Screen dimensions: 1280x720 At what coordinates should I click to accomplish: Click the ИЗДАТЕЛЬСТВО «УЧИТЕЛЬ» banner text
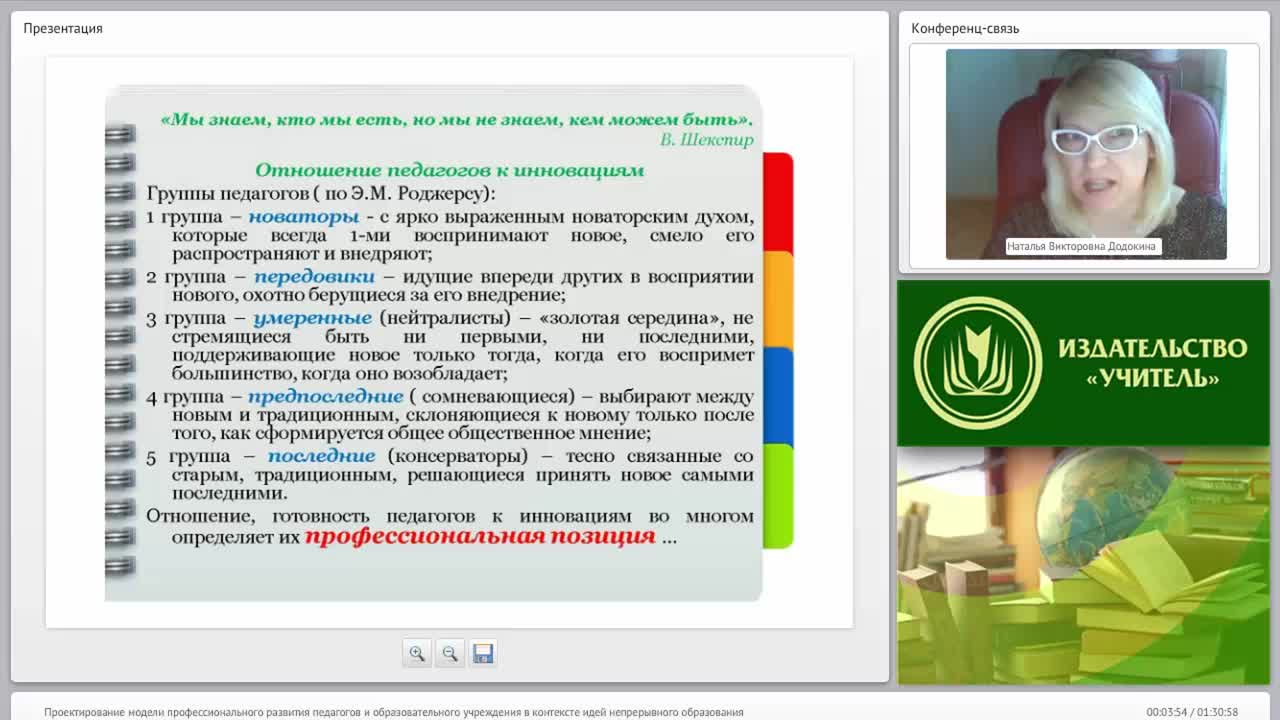click(x=1152, y=363)
